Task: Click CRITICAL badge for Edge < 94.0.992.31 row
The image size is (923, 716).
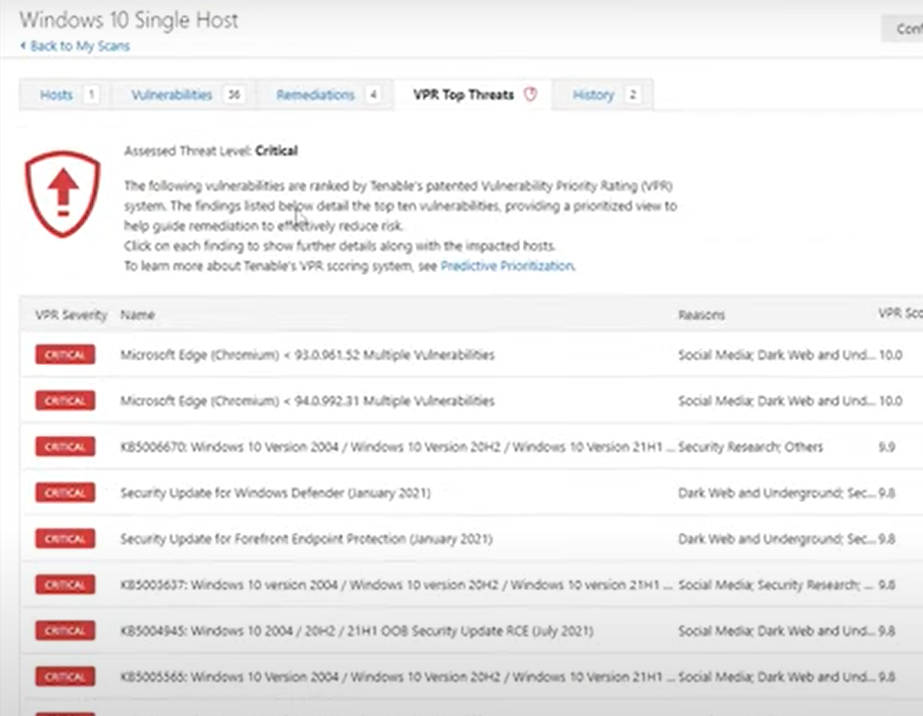Action: (65, 400)
